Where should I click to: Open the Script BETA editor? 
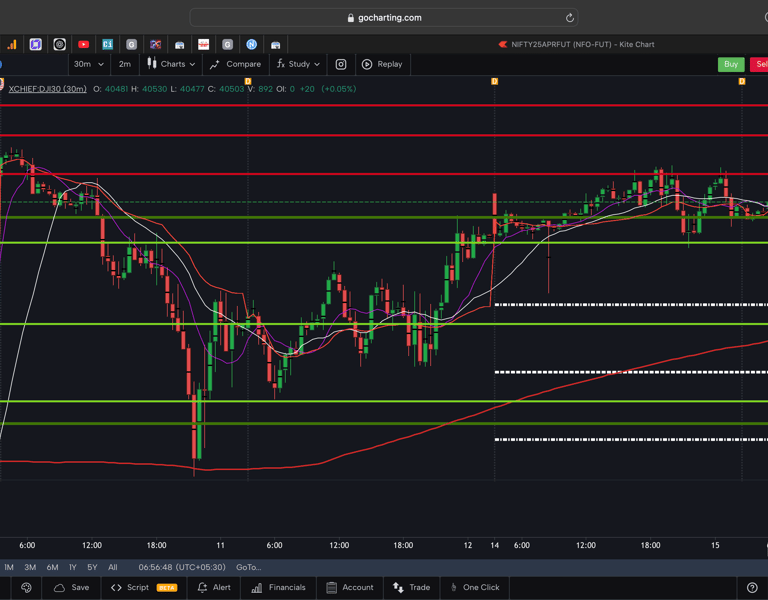[x=144, y=587]
